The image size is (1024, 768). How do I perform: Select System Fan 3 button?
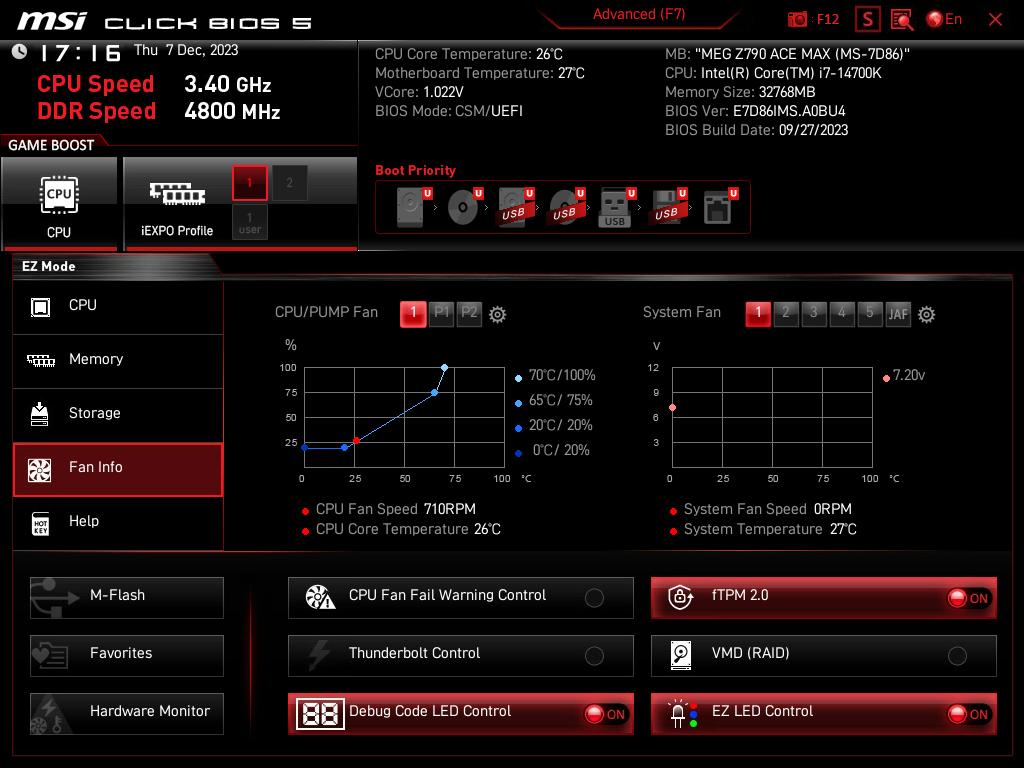coord(814,313)
